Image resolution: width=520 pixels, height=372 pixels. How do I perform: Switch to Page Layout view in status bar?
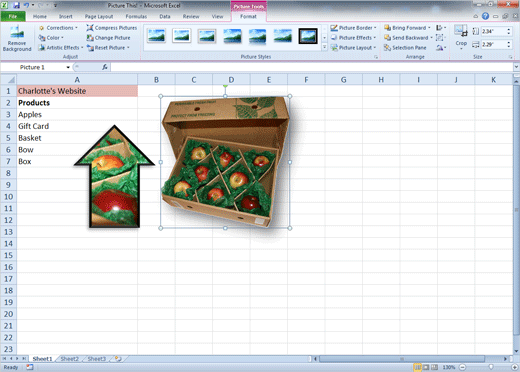tap(426, 367)
